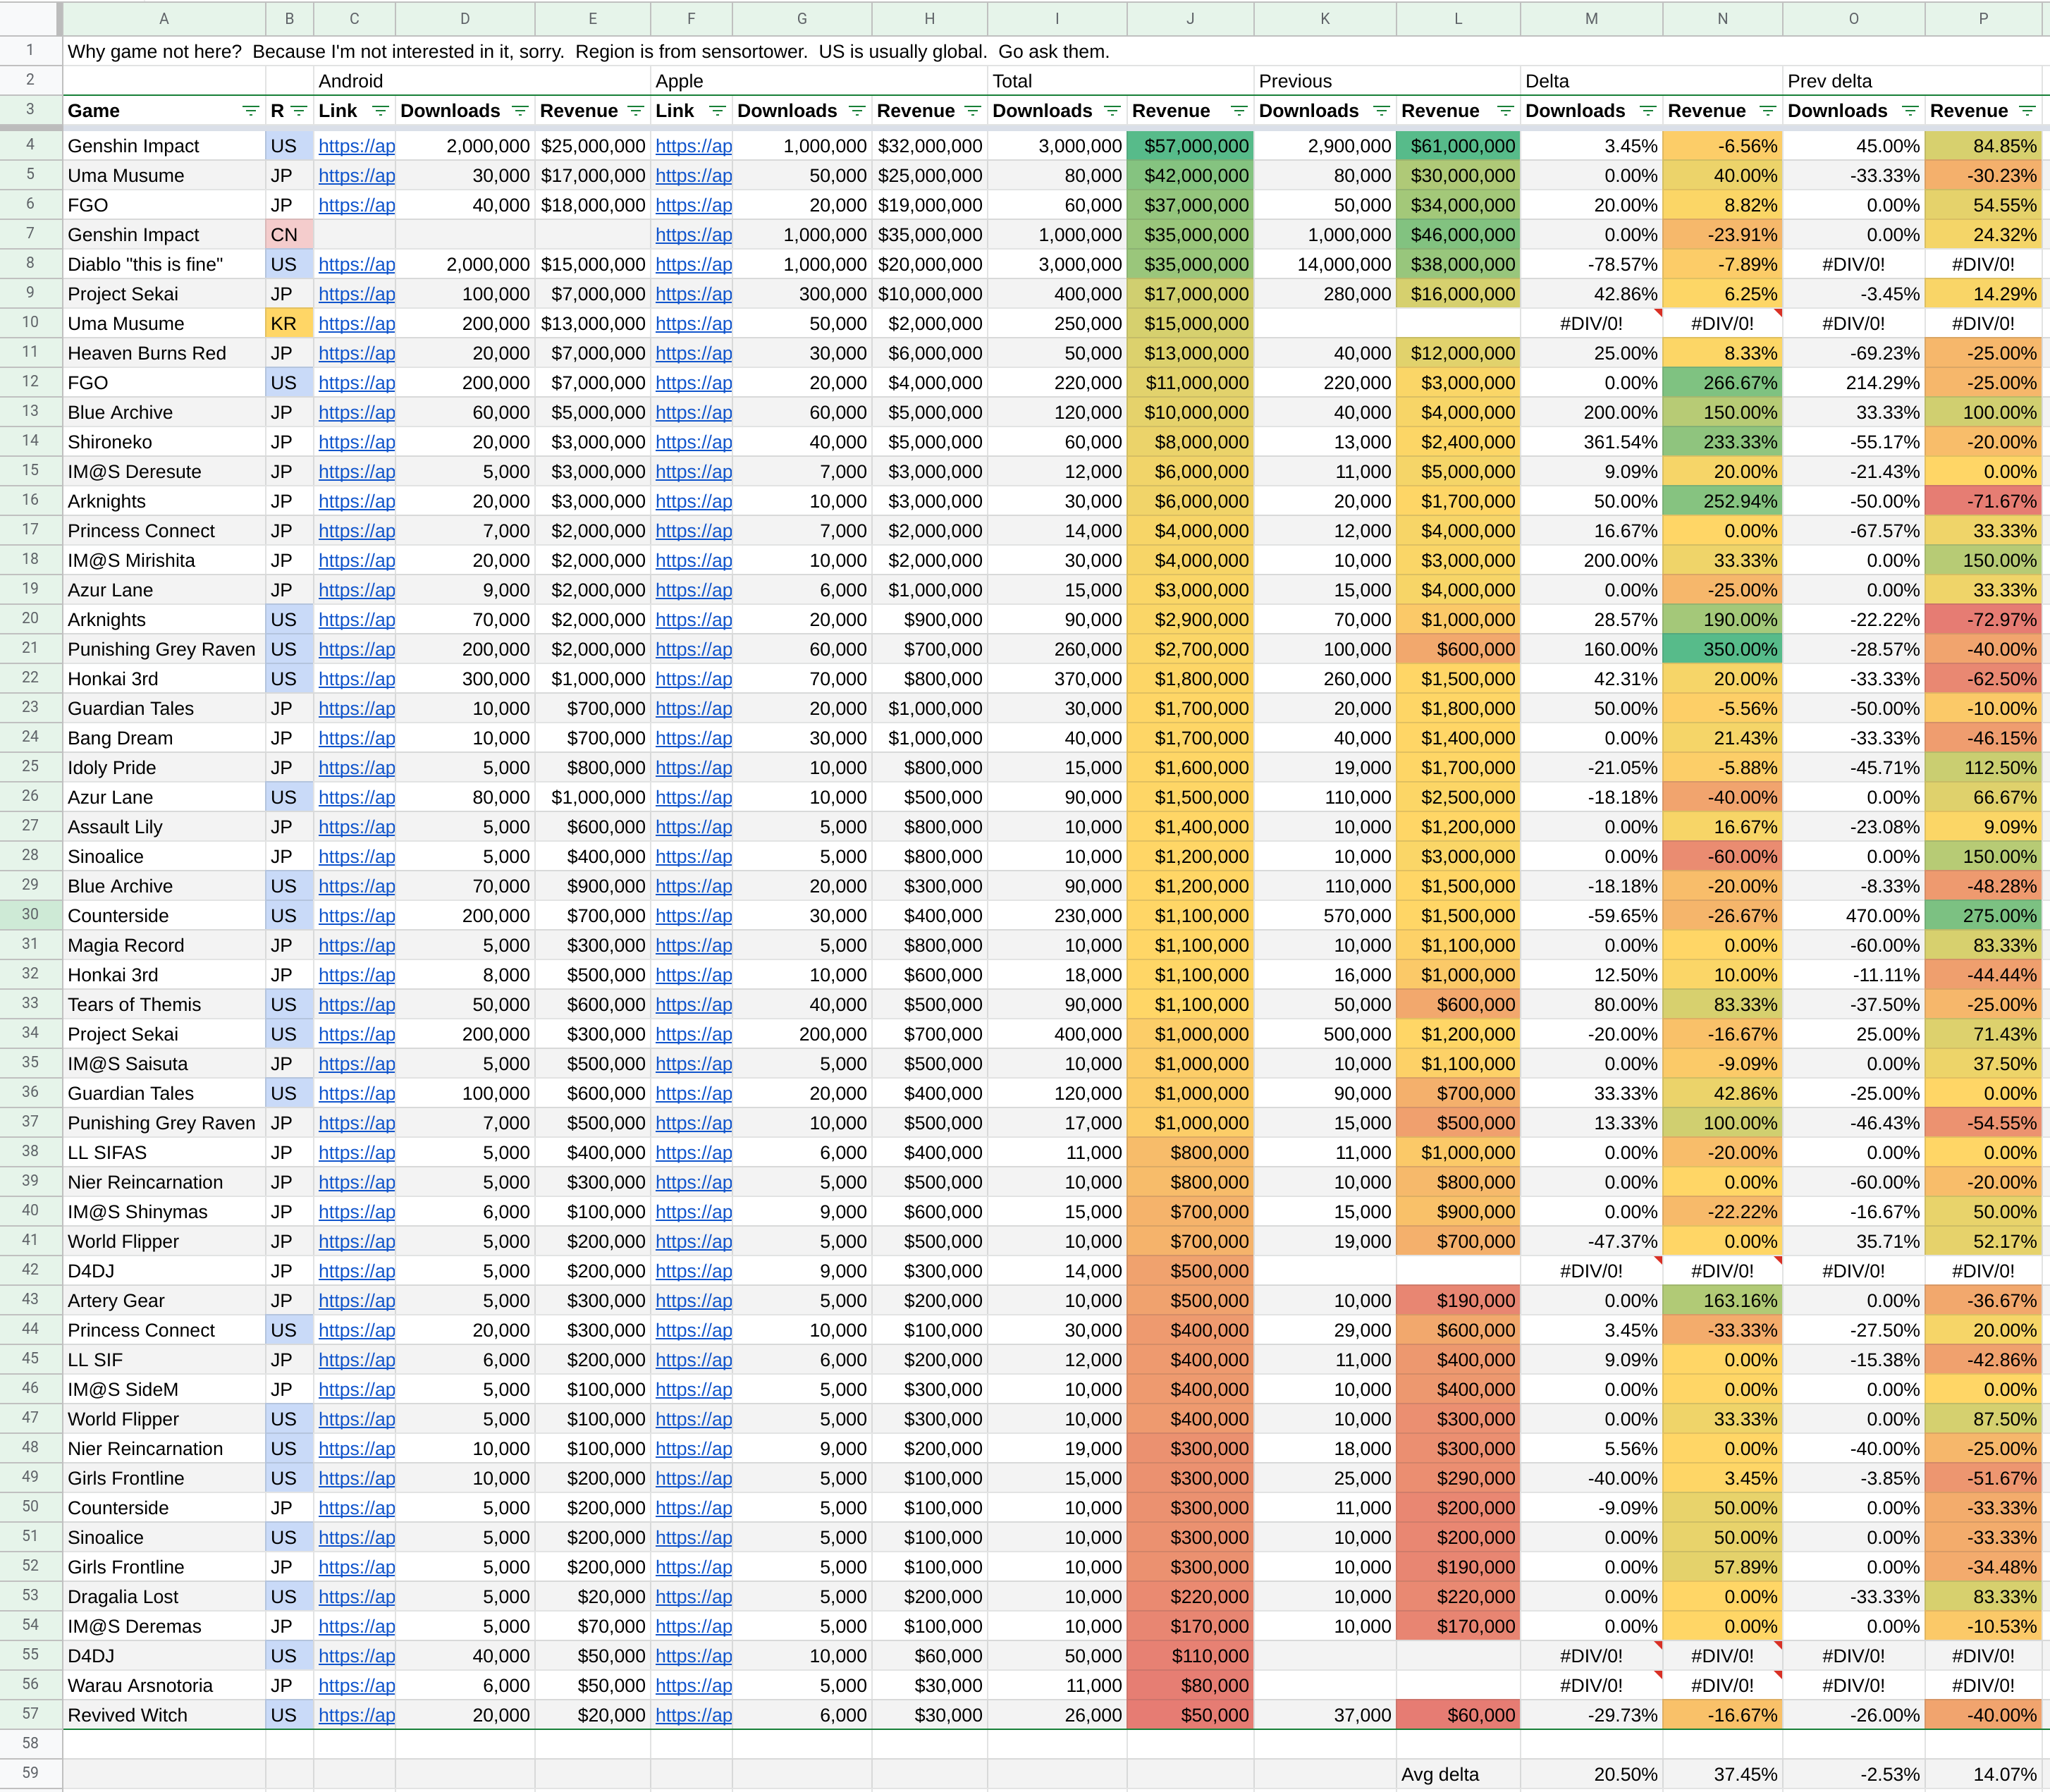
Task: Open the region R column filter icon
Action: [298, 111]
